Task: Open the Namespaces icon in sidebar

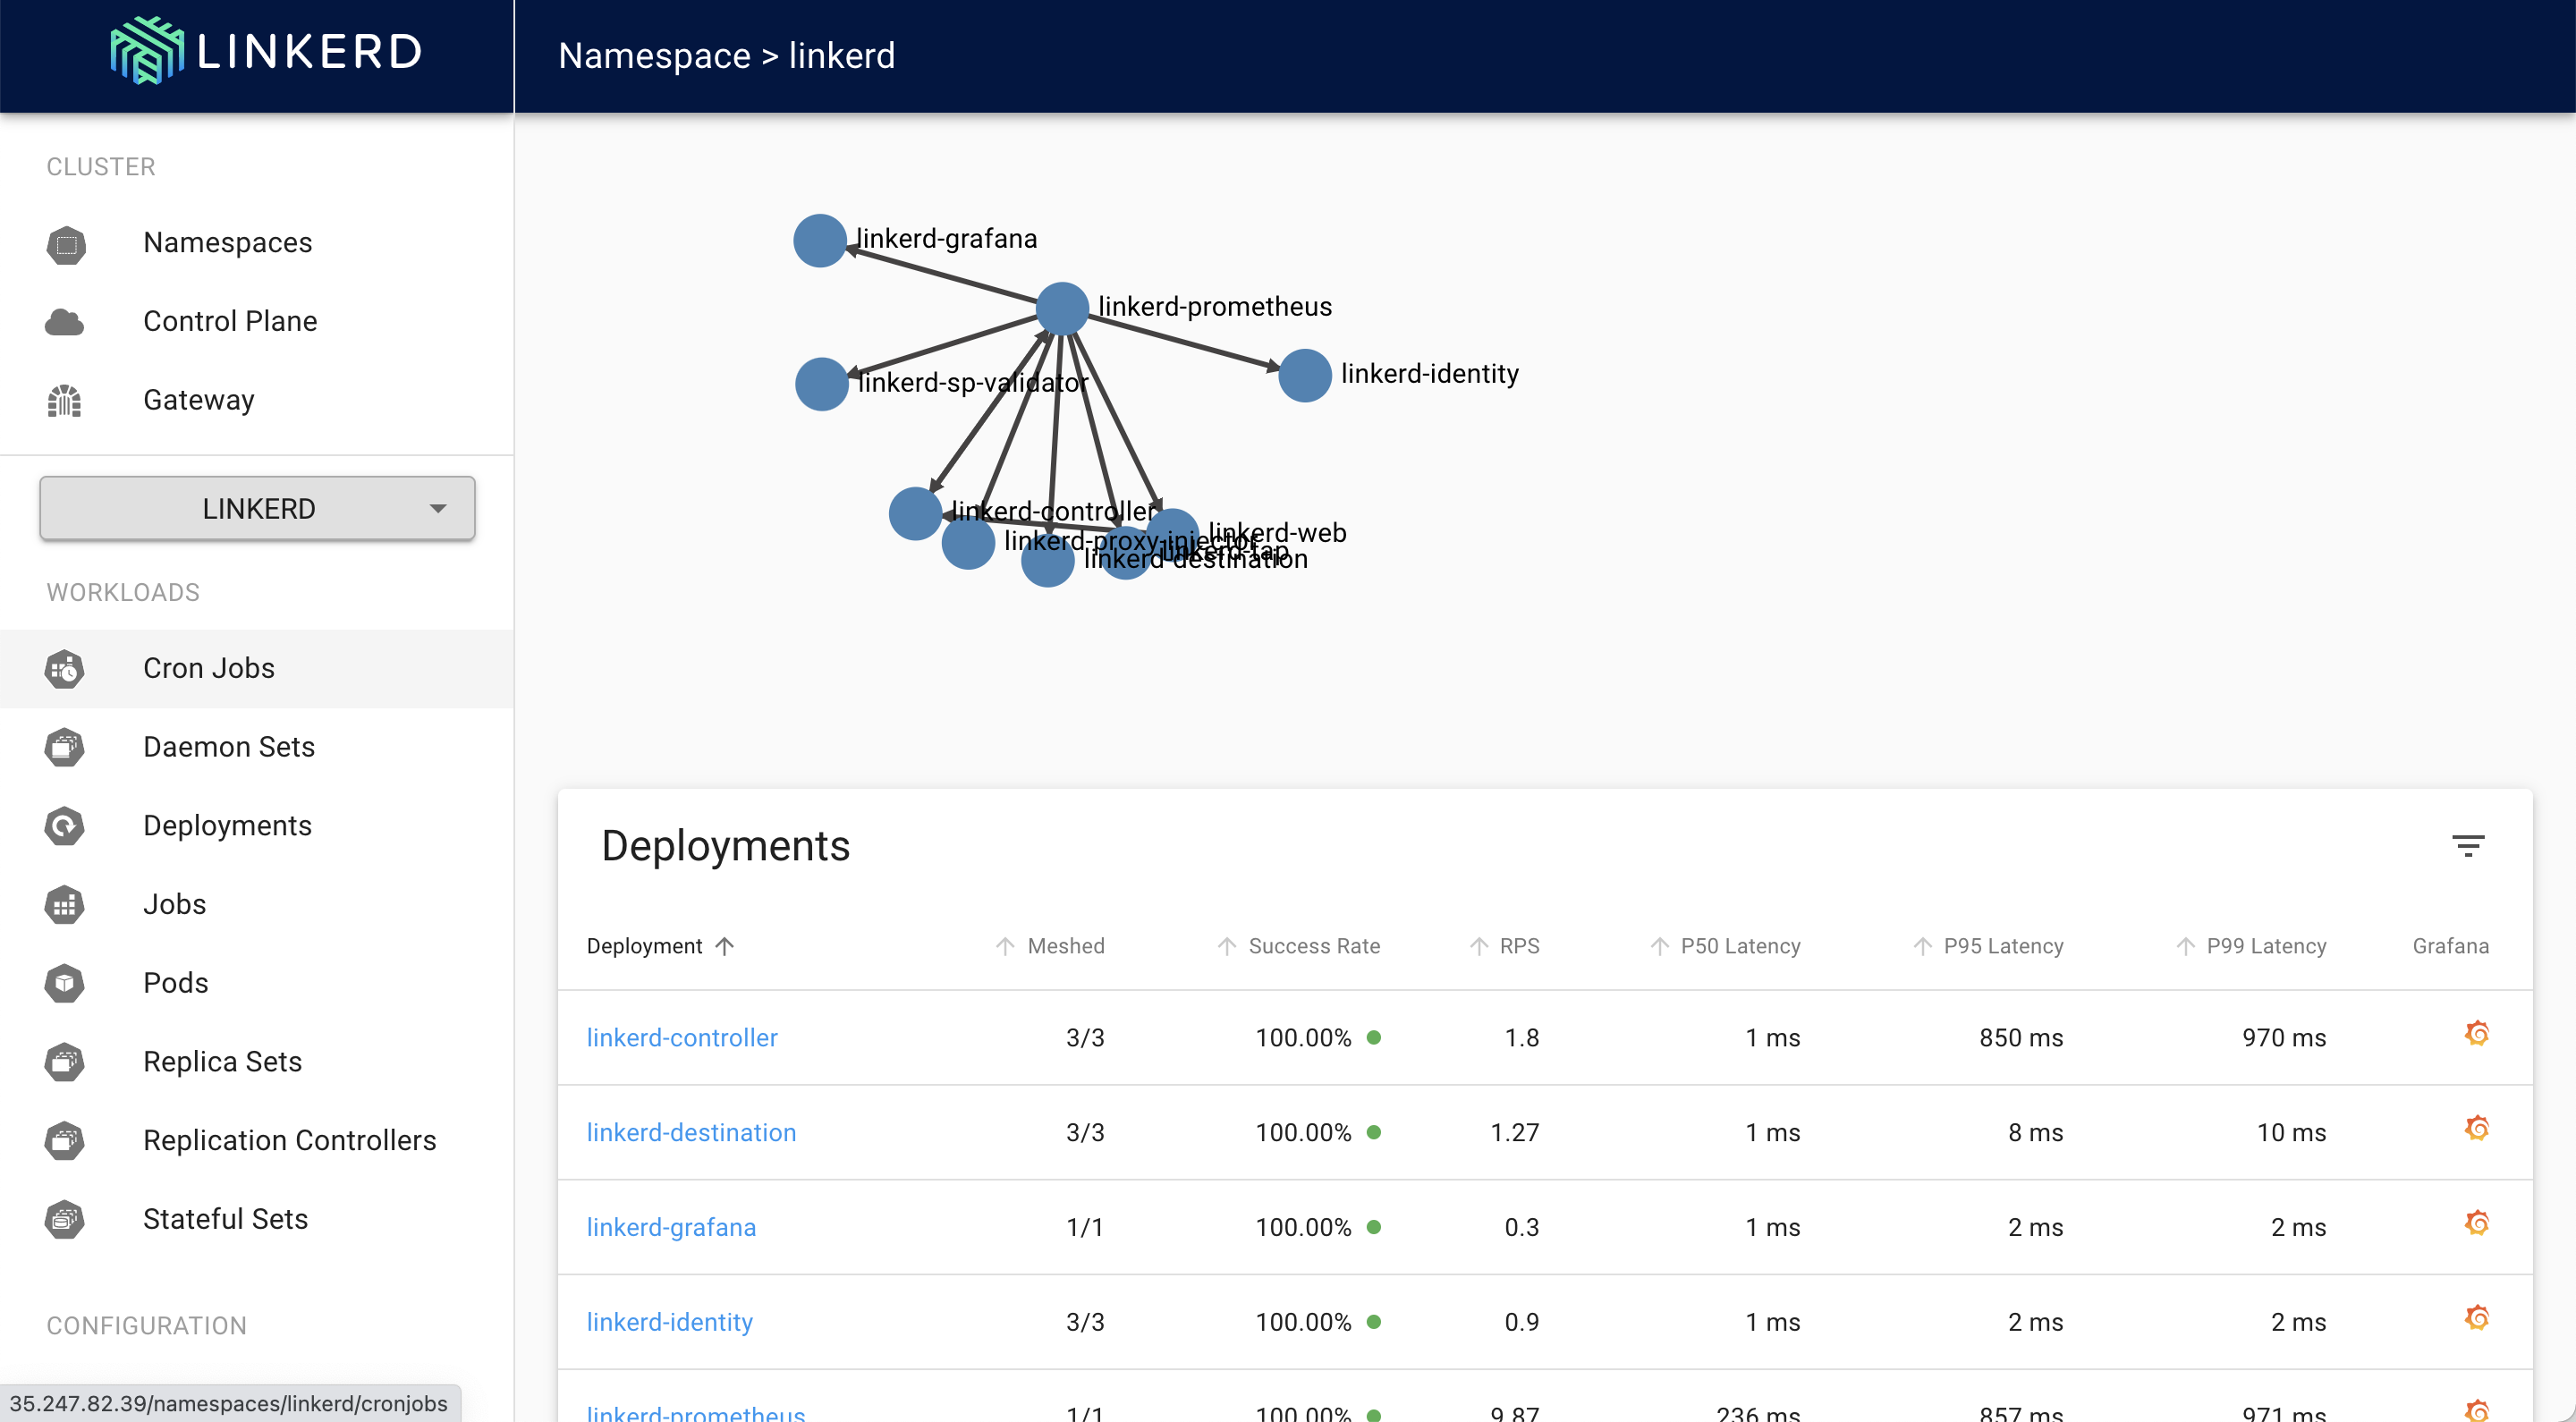Action: [66, 244]
